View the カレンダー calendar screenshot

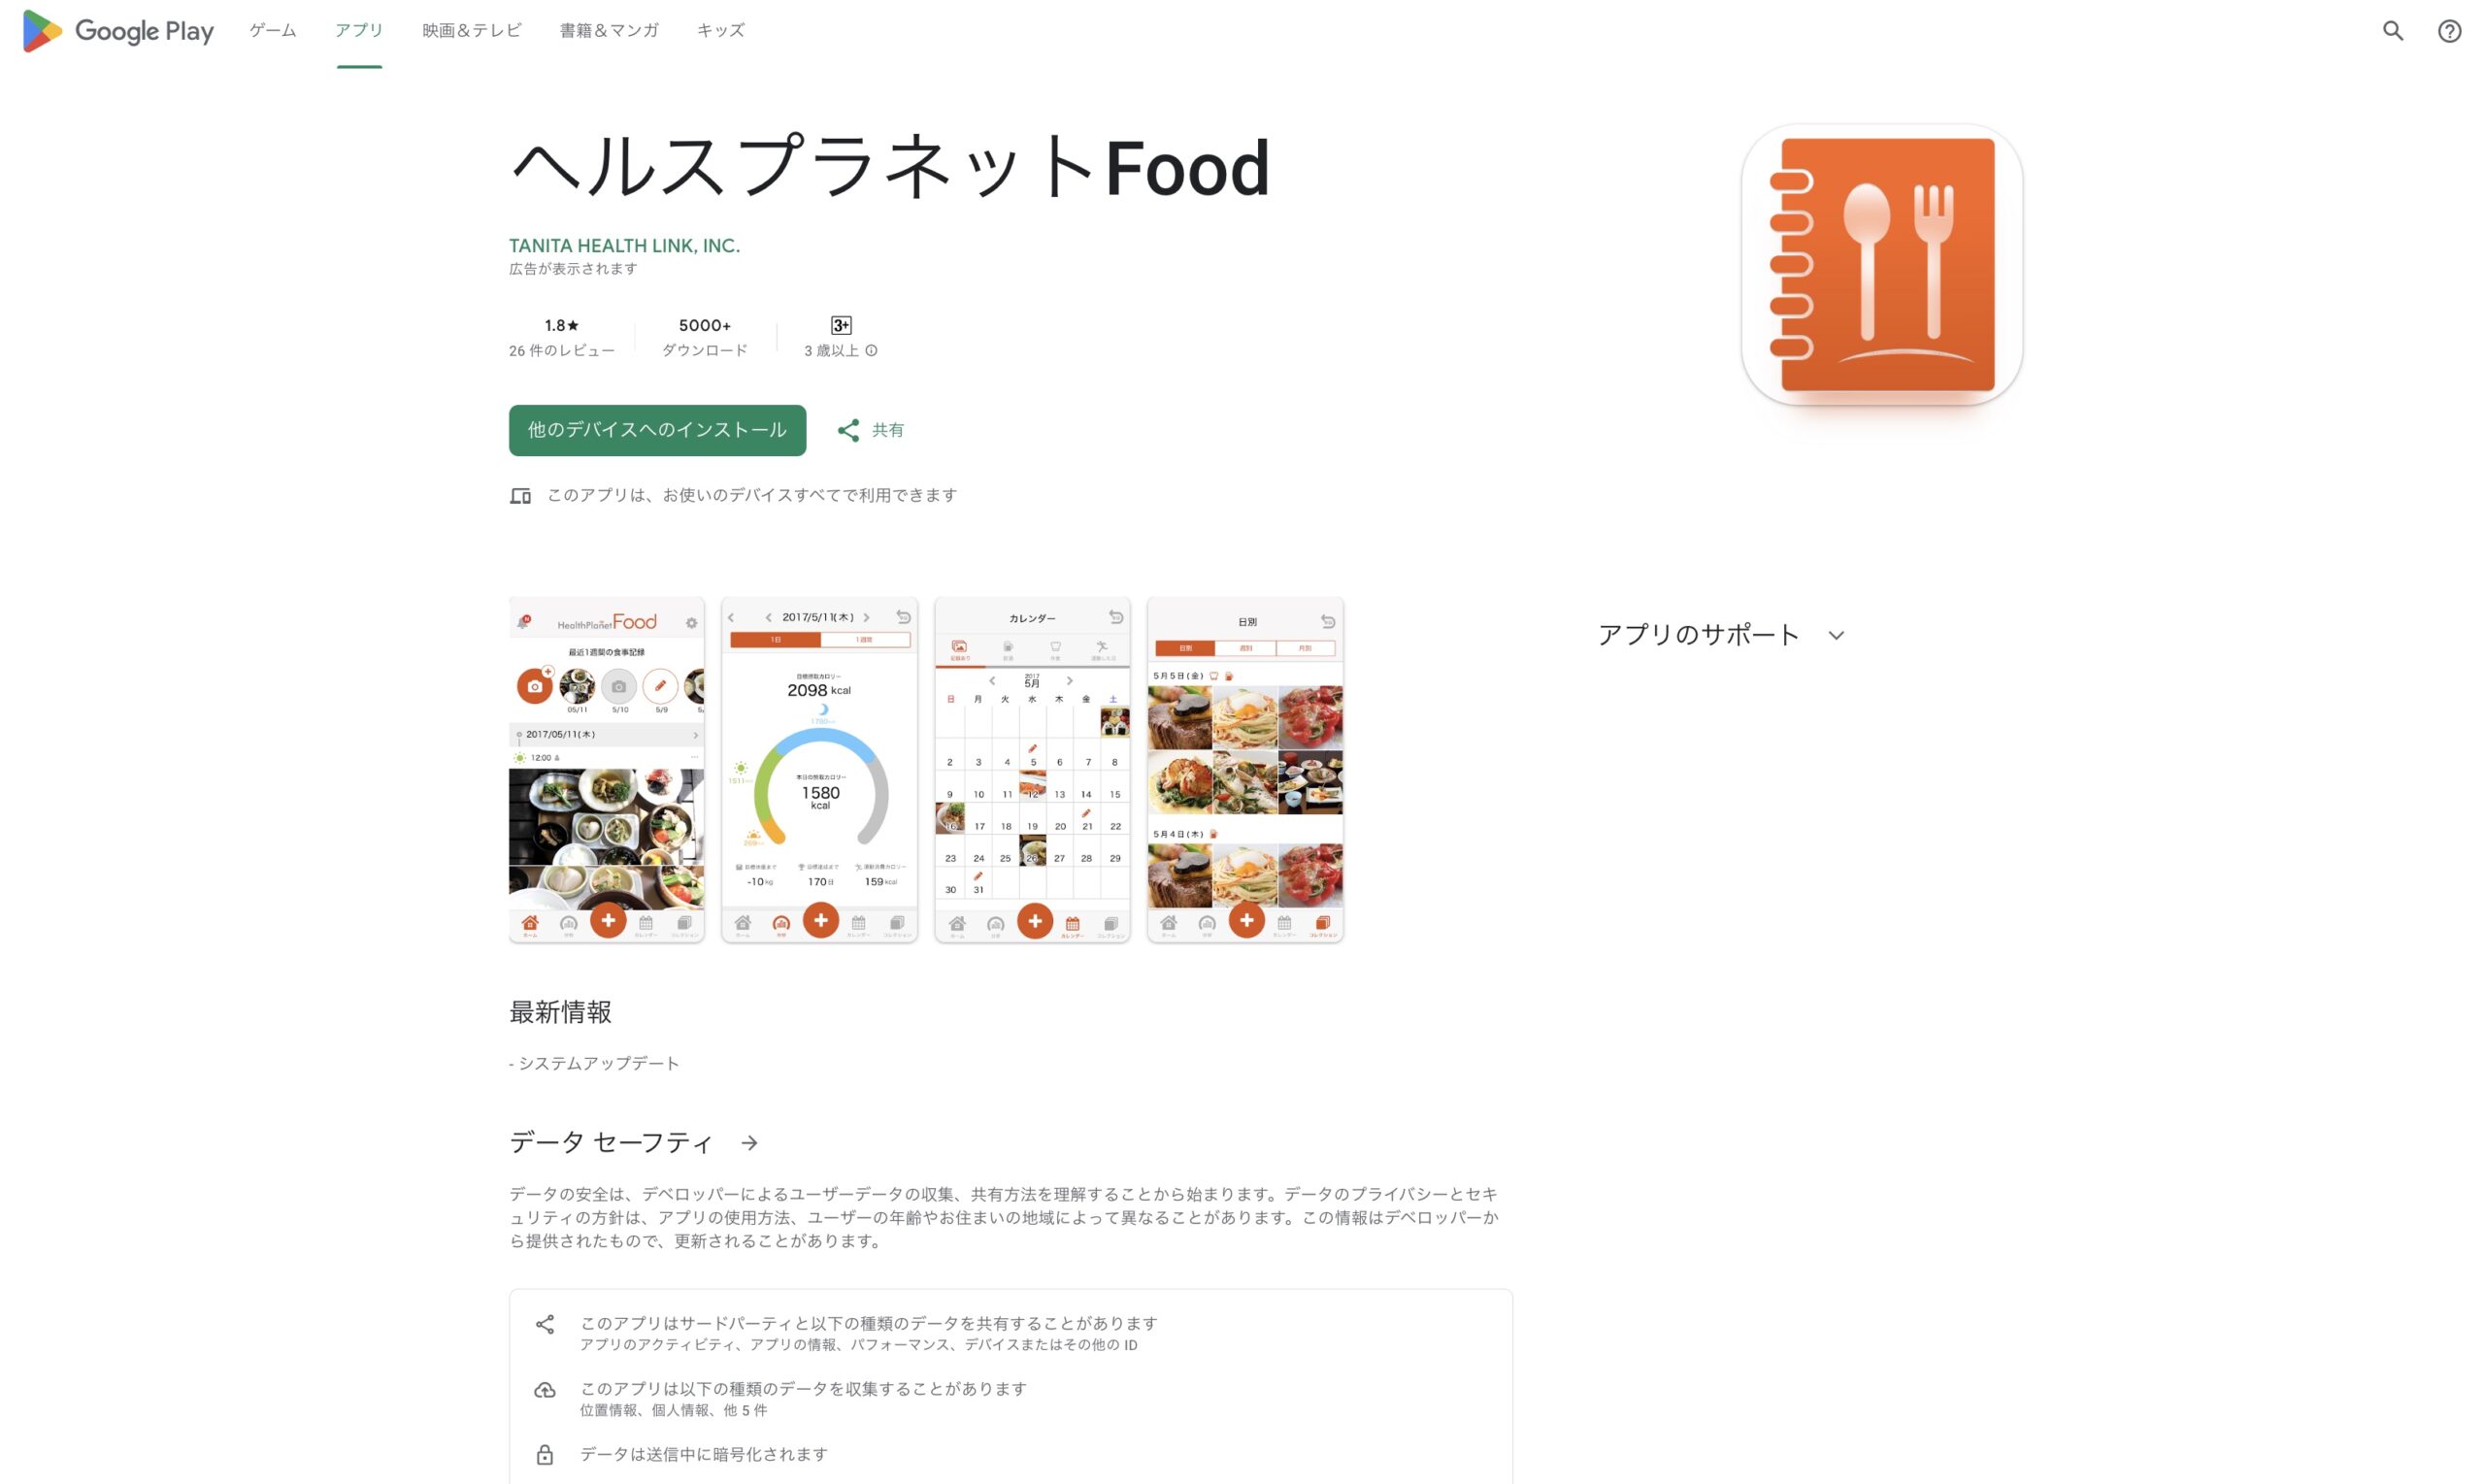(x=1032, y=770)
